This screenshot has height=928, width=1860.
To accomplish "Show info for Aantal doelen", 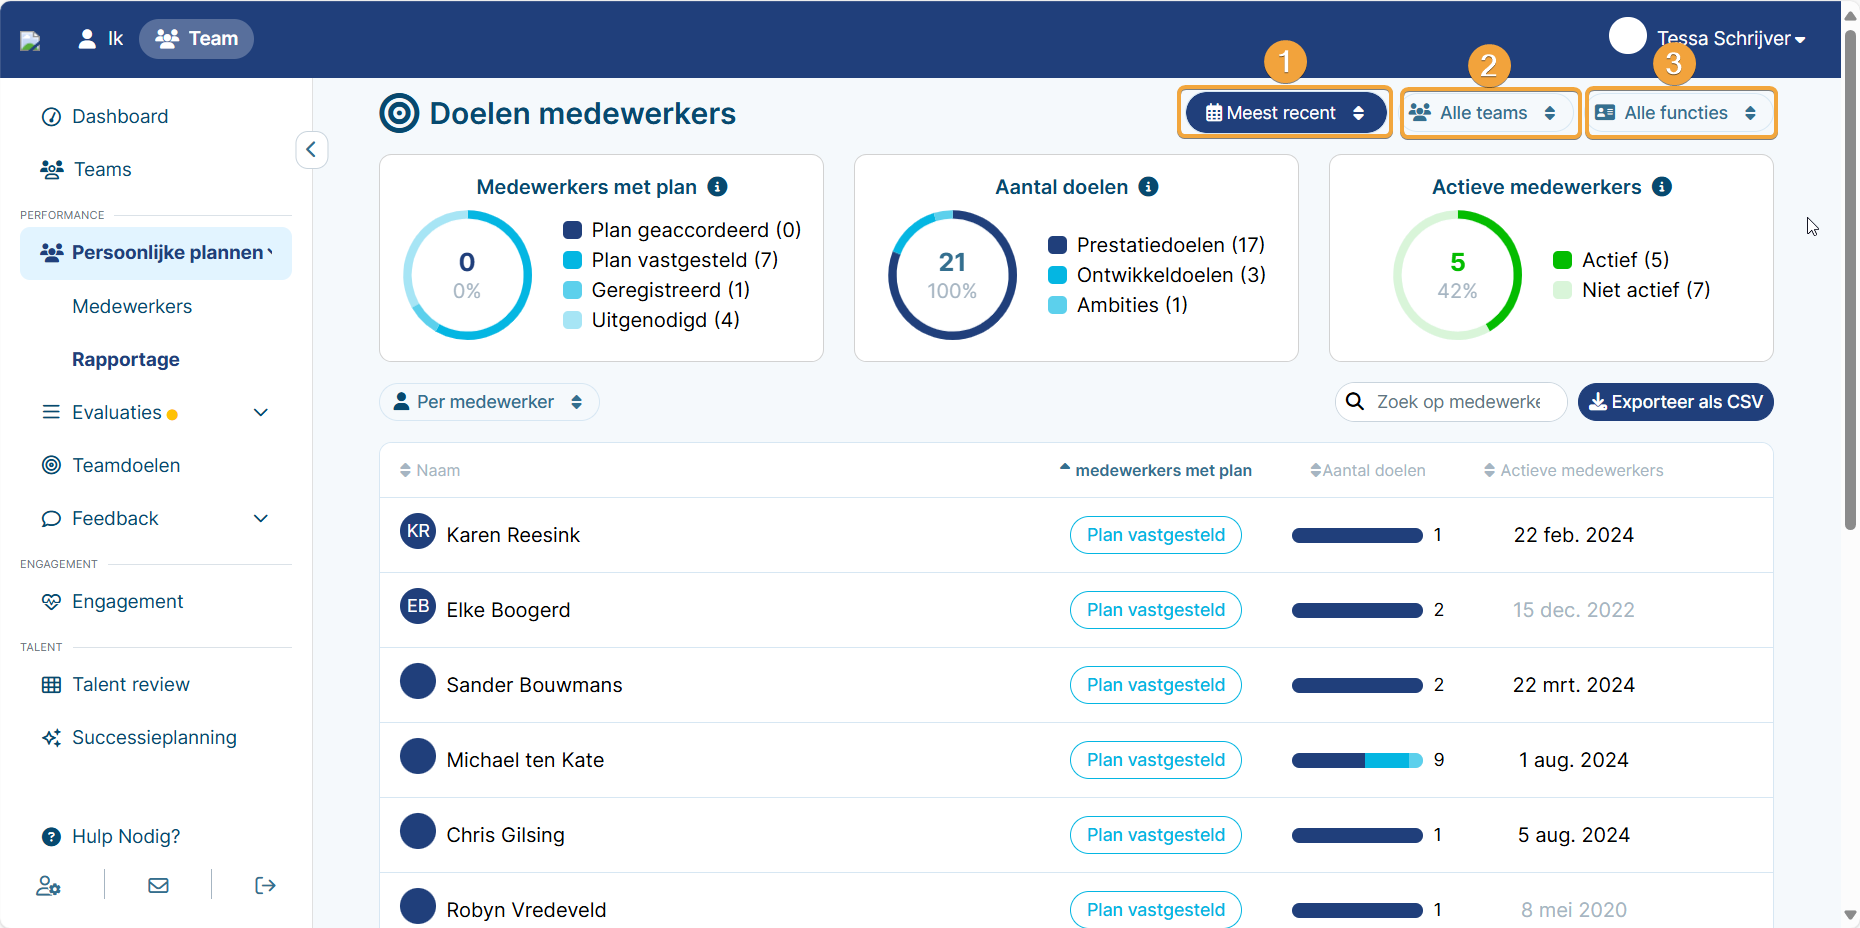I will pyautogui.click(x=1148, y=187).
